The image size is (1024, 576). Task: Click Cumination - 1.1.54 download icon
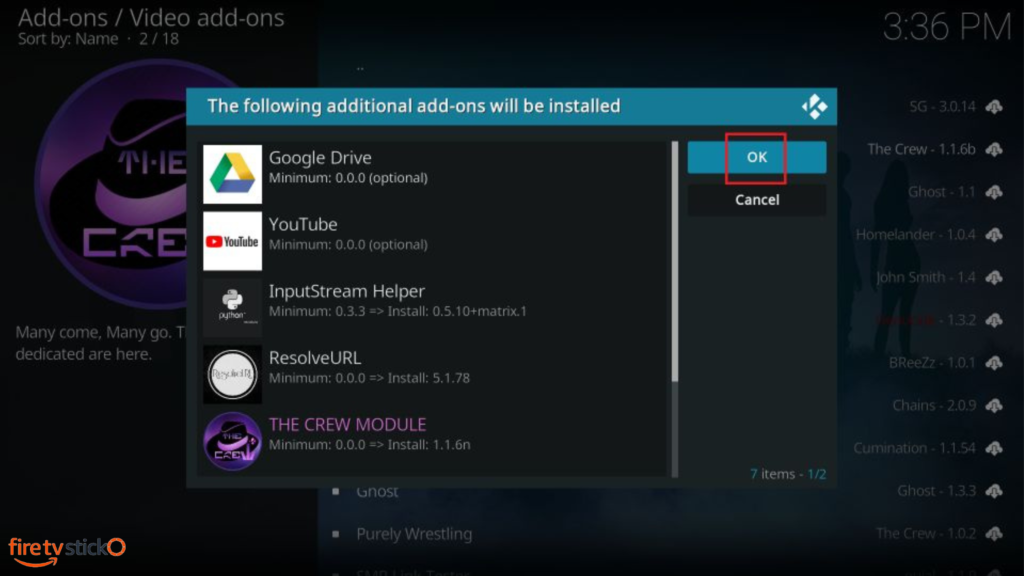(x=994, y=448)
